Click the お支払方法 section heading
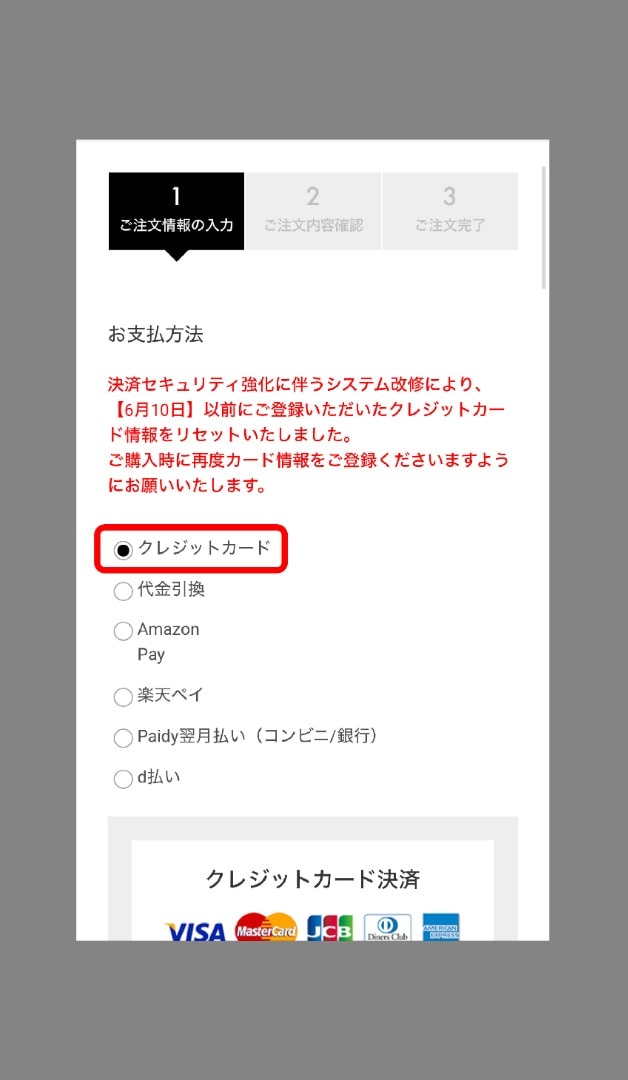 156,335
